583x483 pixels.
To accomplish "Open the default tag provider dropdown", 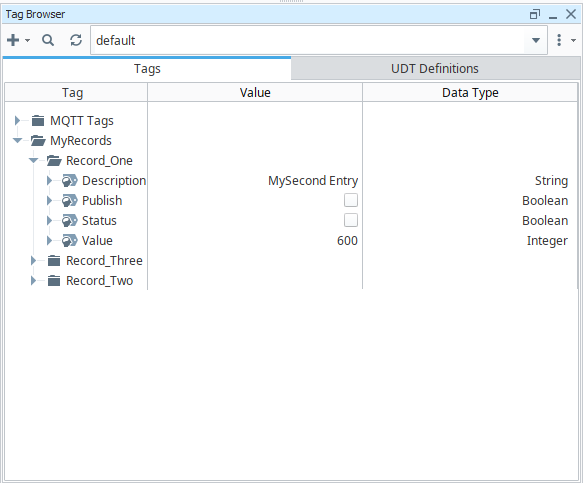I will point(535,40).
